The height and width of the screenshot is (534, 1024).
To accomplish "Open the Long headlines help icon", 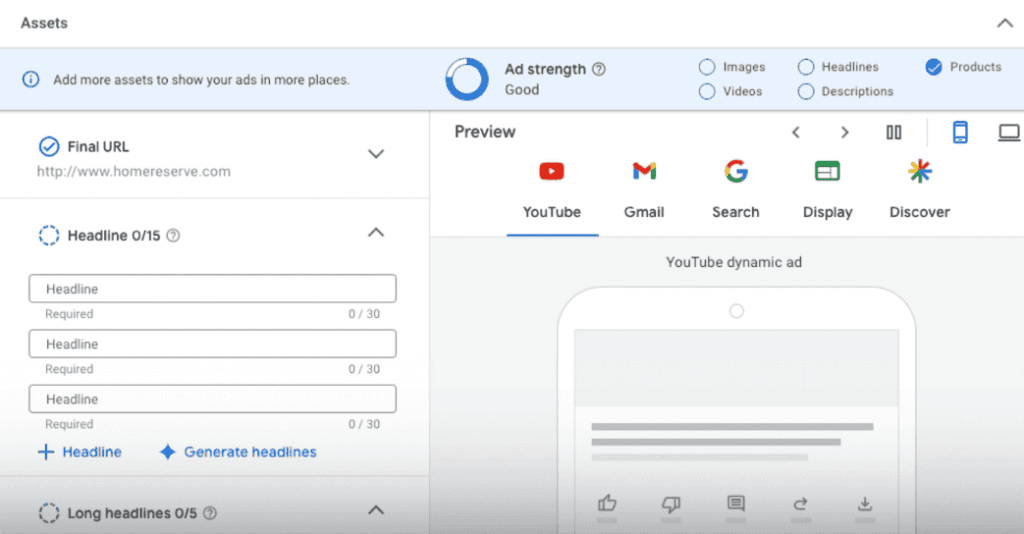I will (x=210, y=513).
